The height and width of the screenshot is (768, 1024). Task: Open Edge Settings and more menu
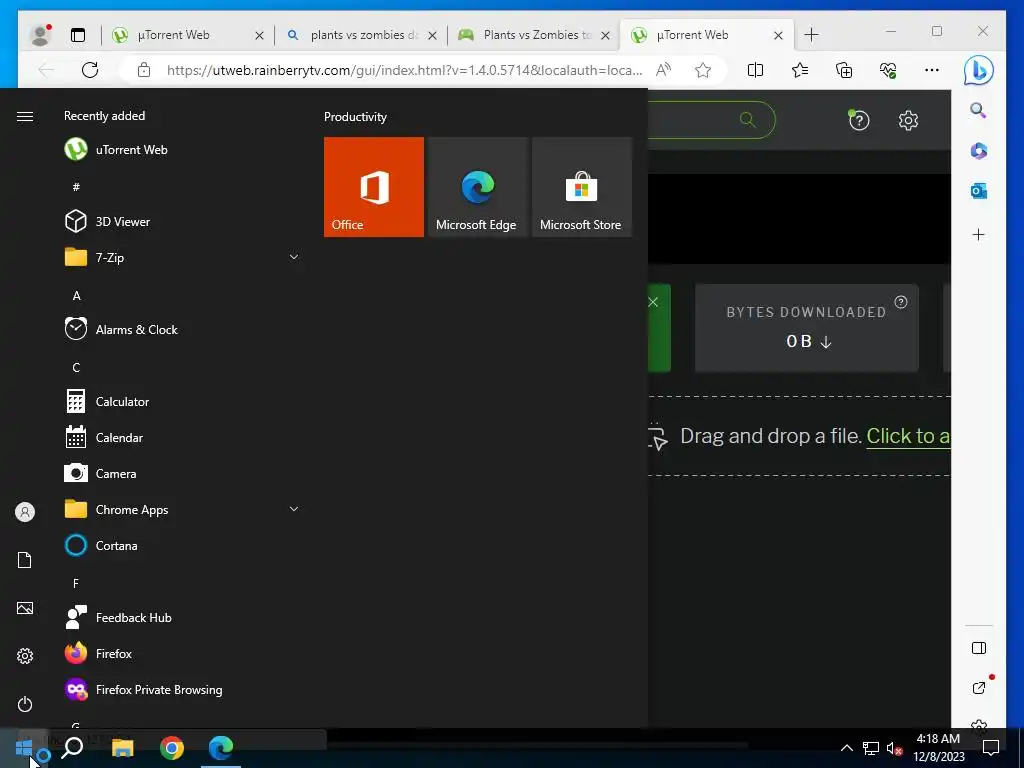tap(932, 70)
